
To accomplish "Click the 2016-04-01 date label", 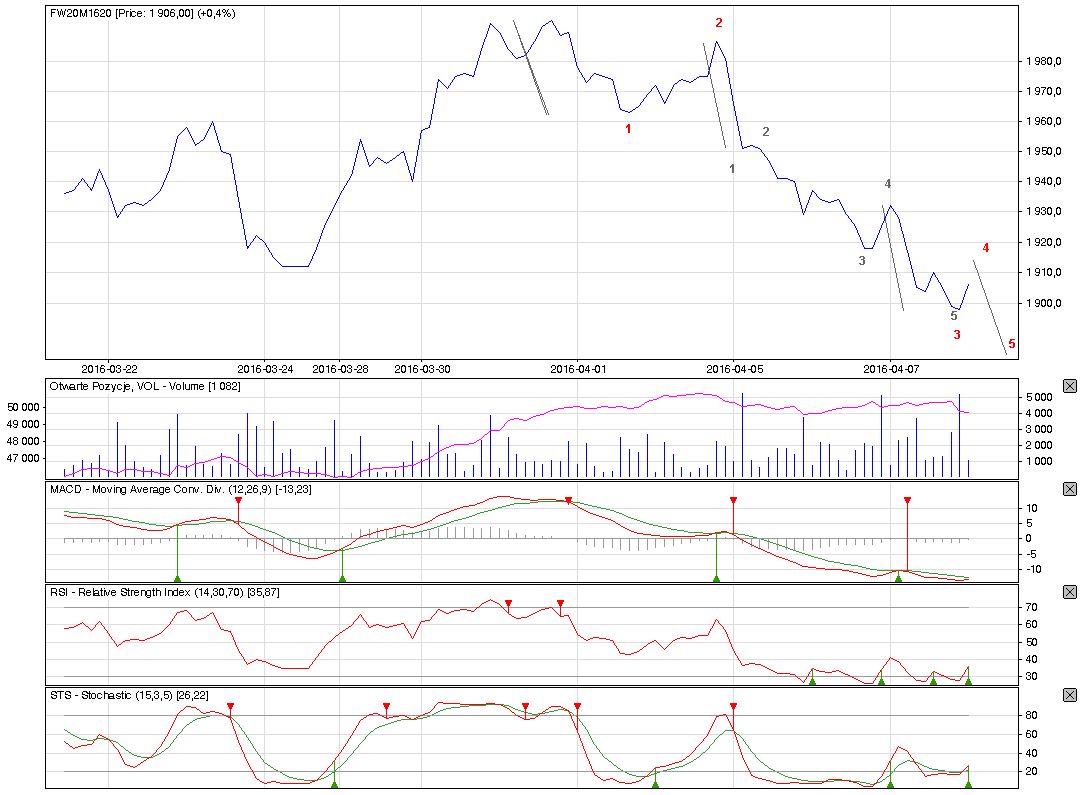I will pos(578,369).
